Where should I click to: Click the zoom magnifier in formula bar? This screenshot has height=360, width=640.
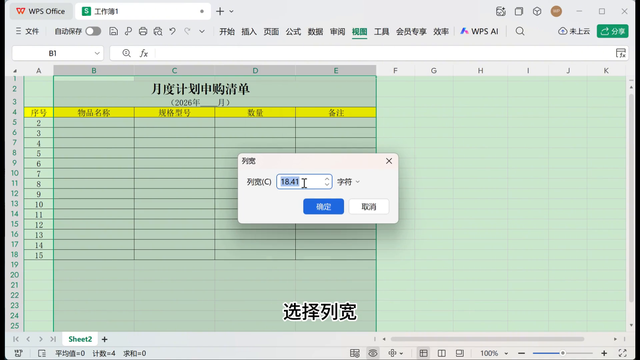pyautogui.click(x=127, y=53)
